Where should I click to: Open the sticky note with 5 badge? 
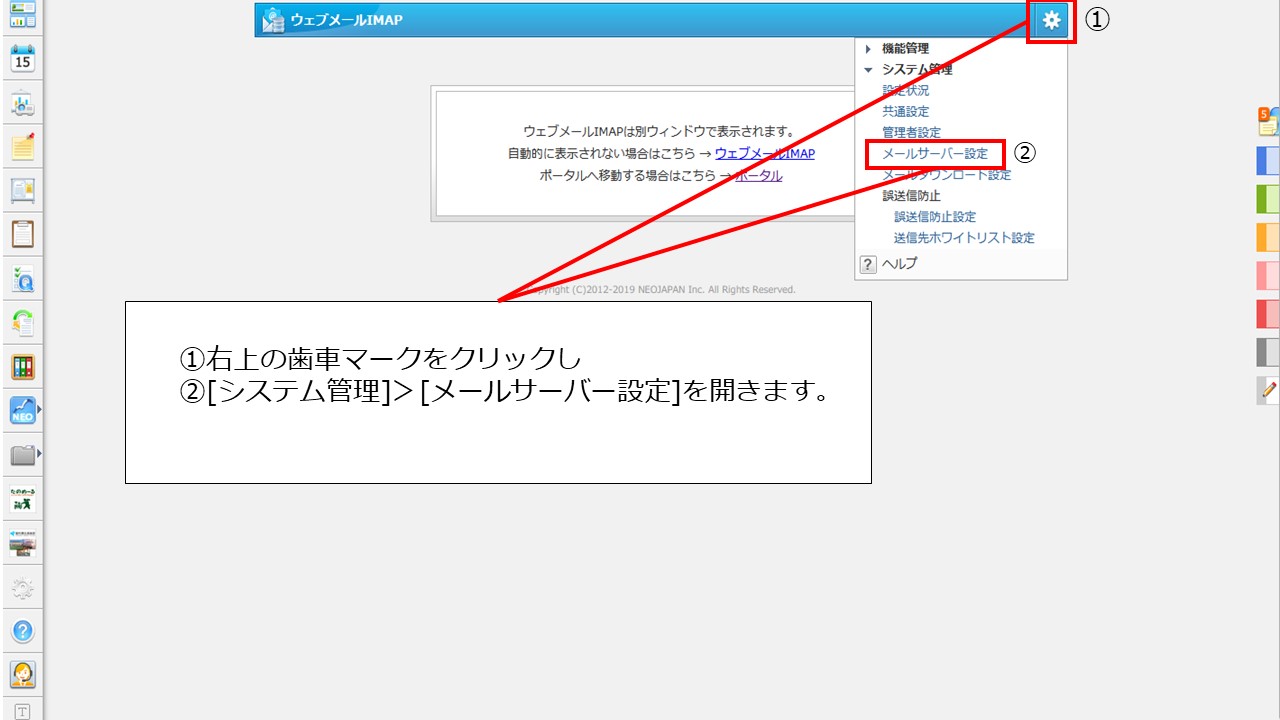pos(1267,122)
